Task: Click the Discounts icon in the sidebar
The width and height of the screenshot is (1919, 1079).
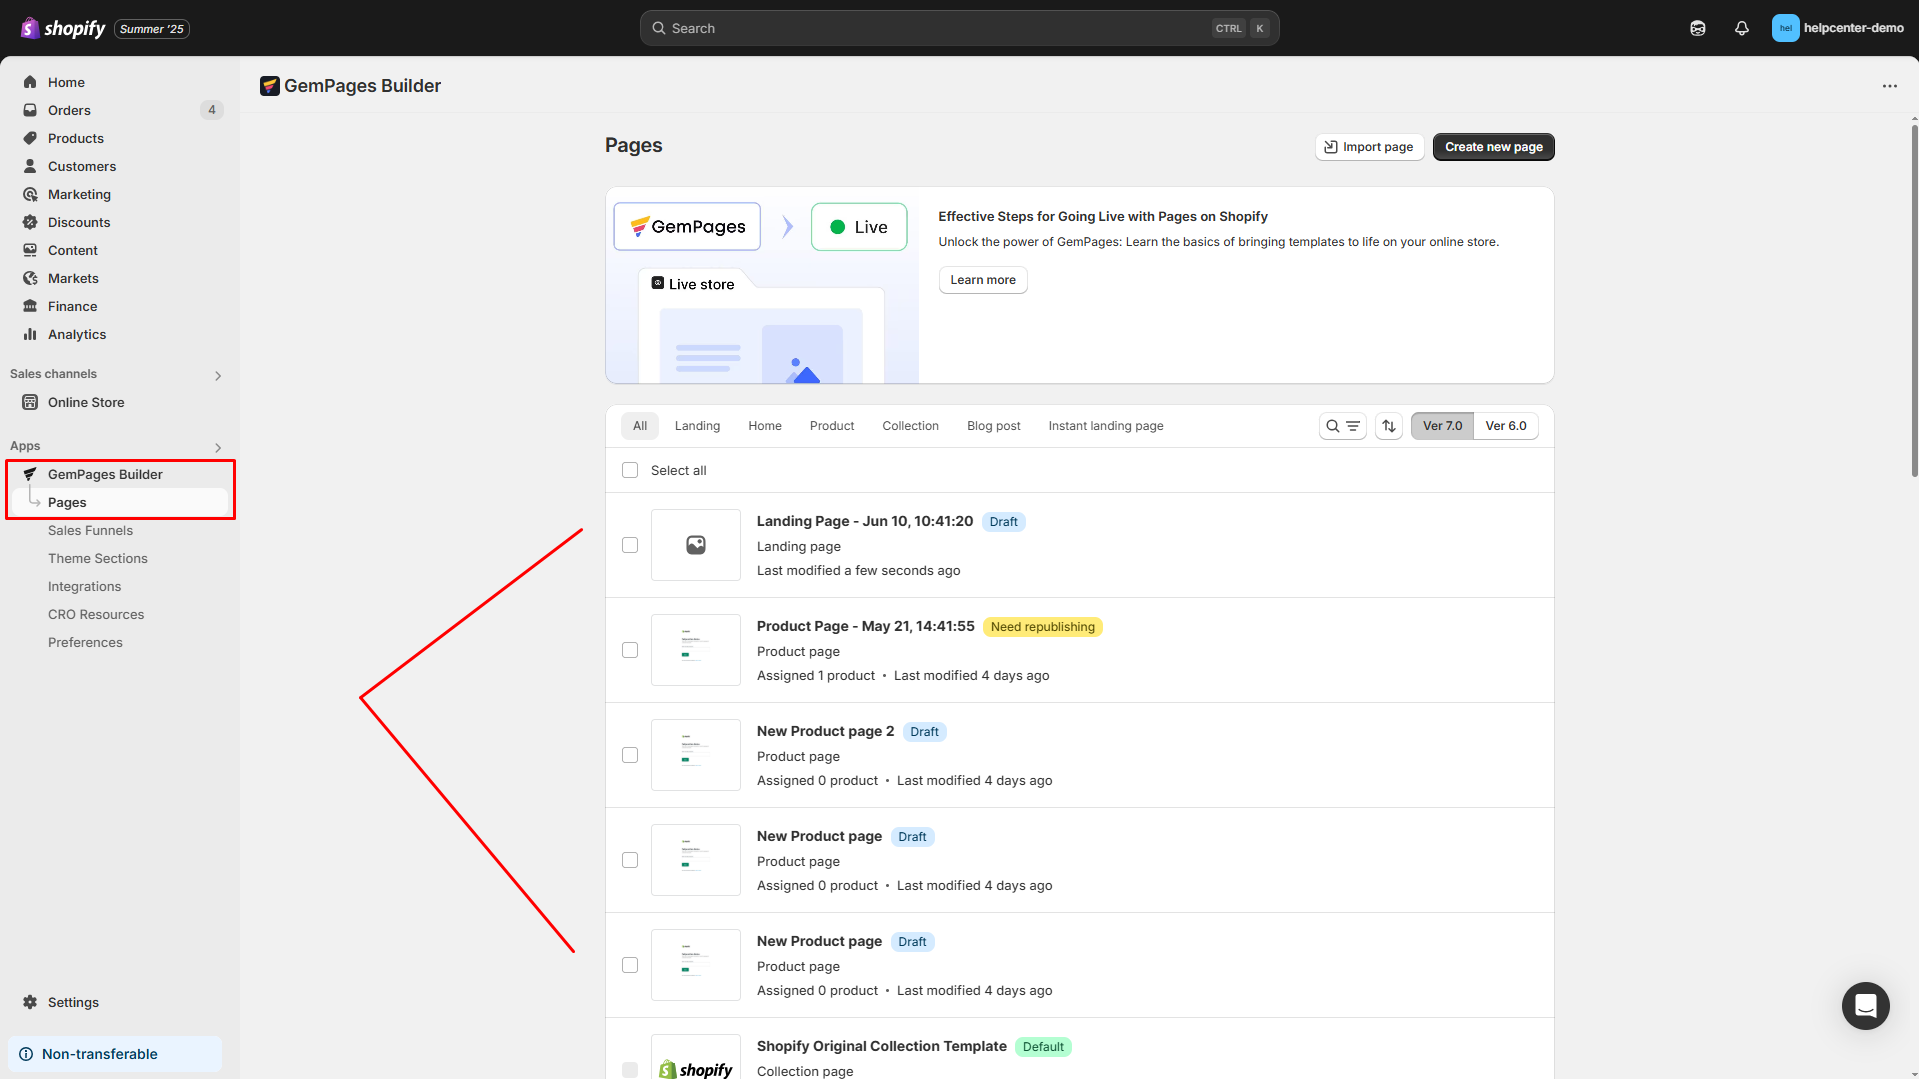Action: [31, 222]
